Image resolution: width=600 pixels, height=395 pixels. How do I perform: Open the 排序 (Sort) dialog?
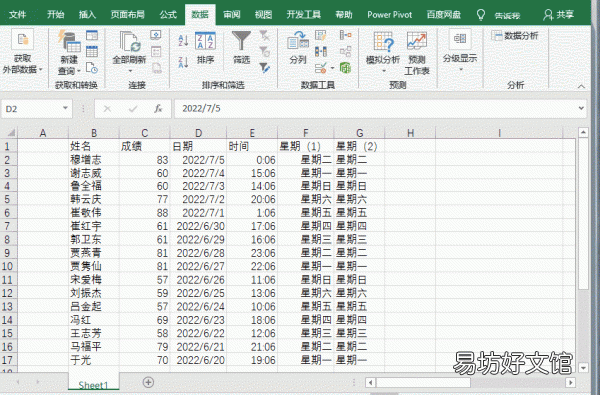[205, 48]
